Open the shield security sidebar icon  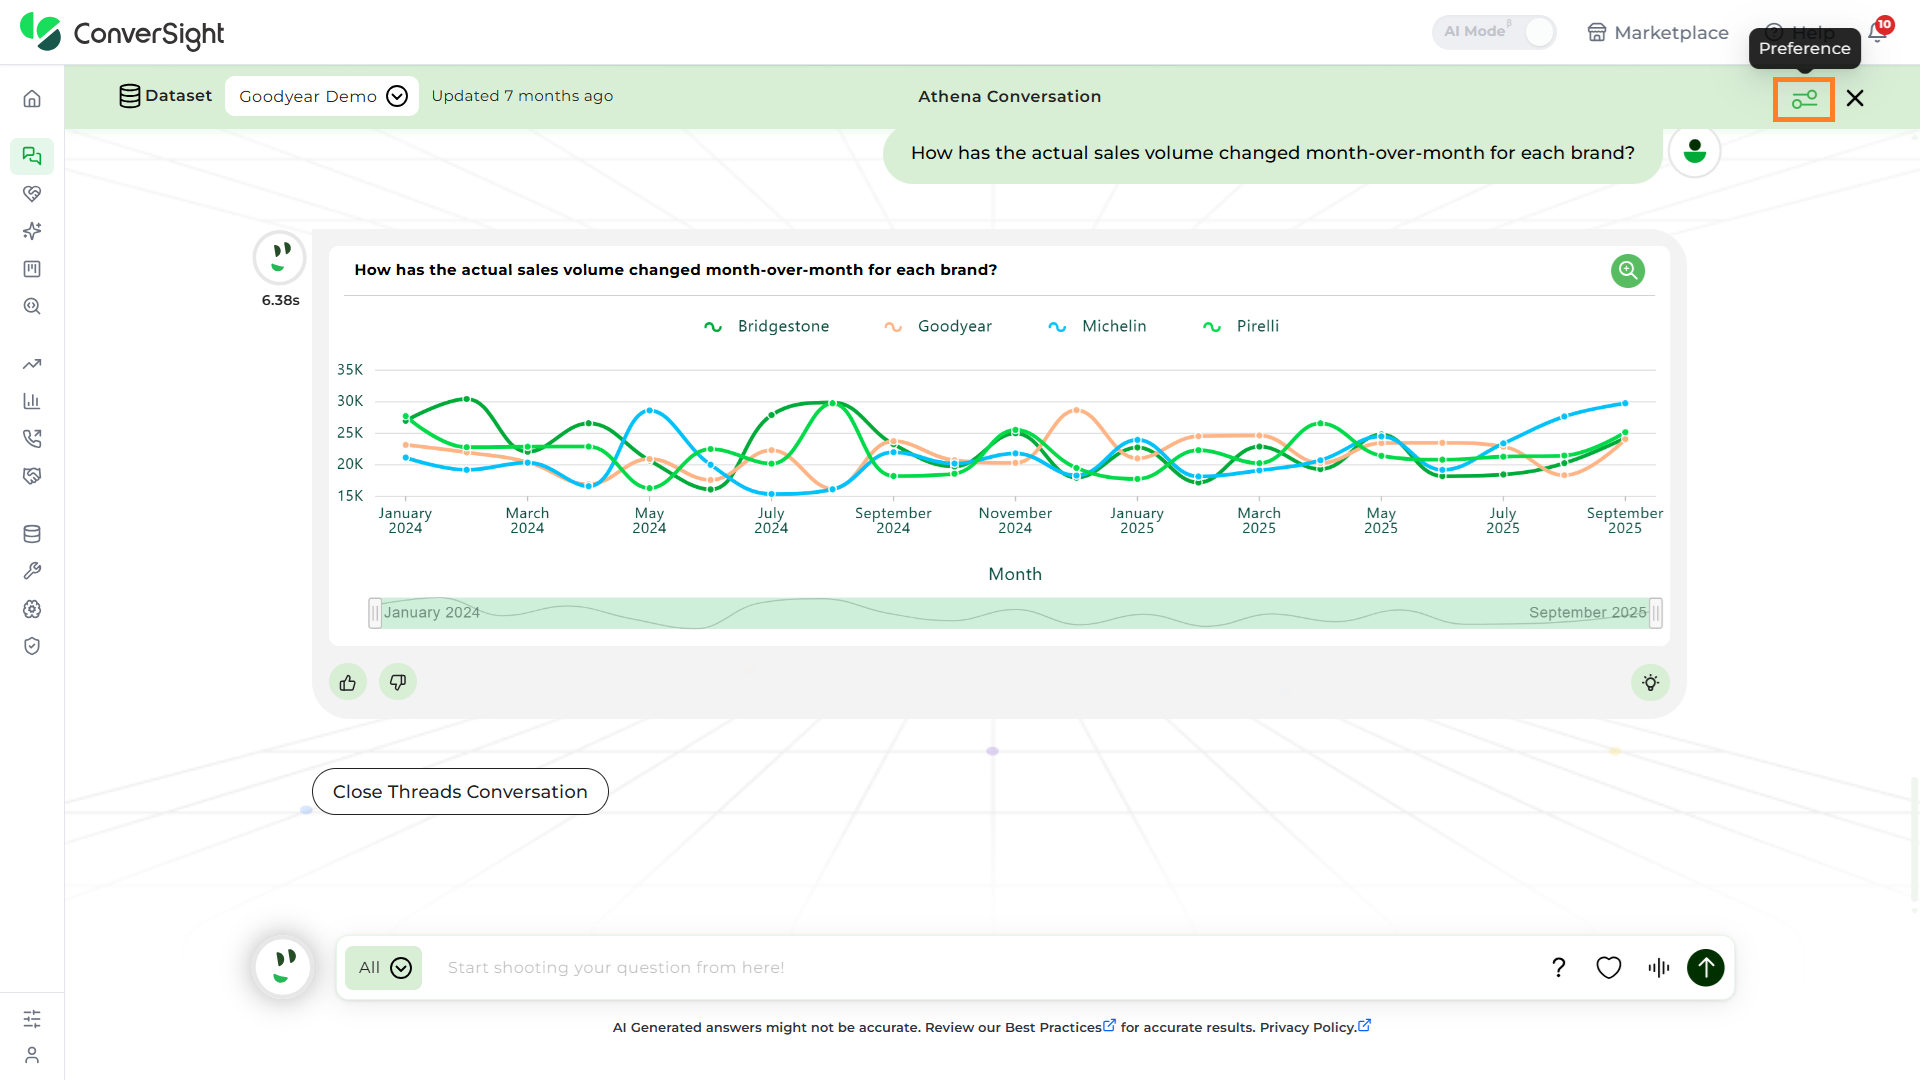(32, 646)
